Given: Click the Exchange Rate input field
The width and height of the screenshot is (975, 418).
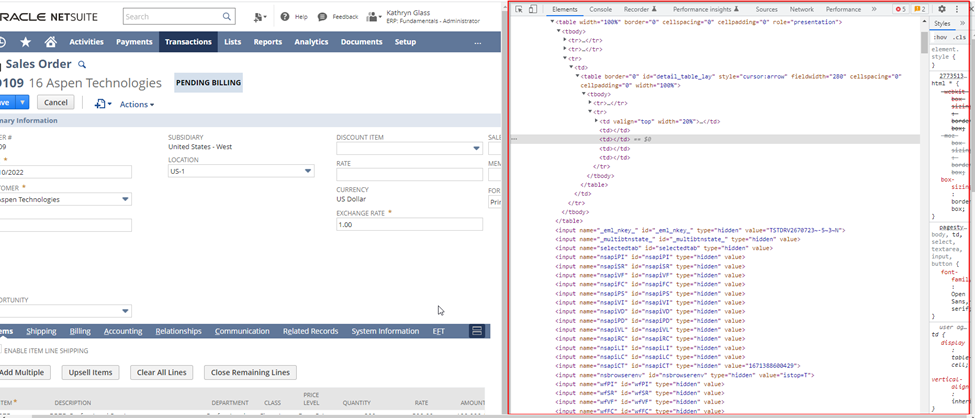Looking at the screenshot, I should coord(409,225).
